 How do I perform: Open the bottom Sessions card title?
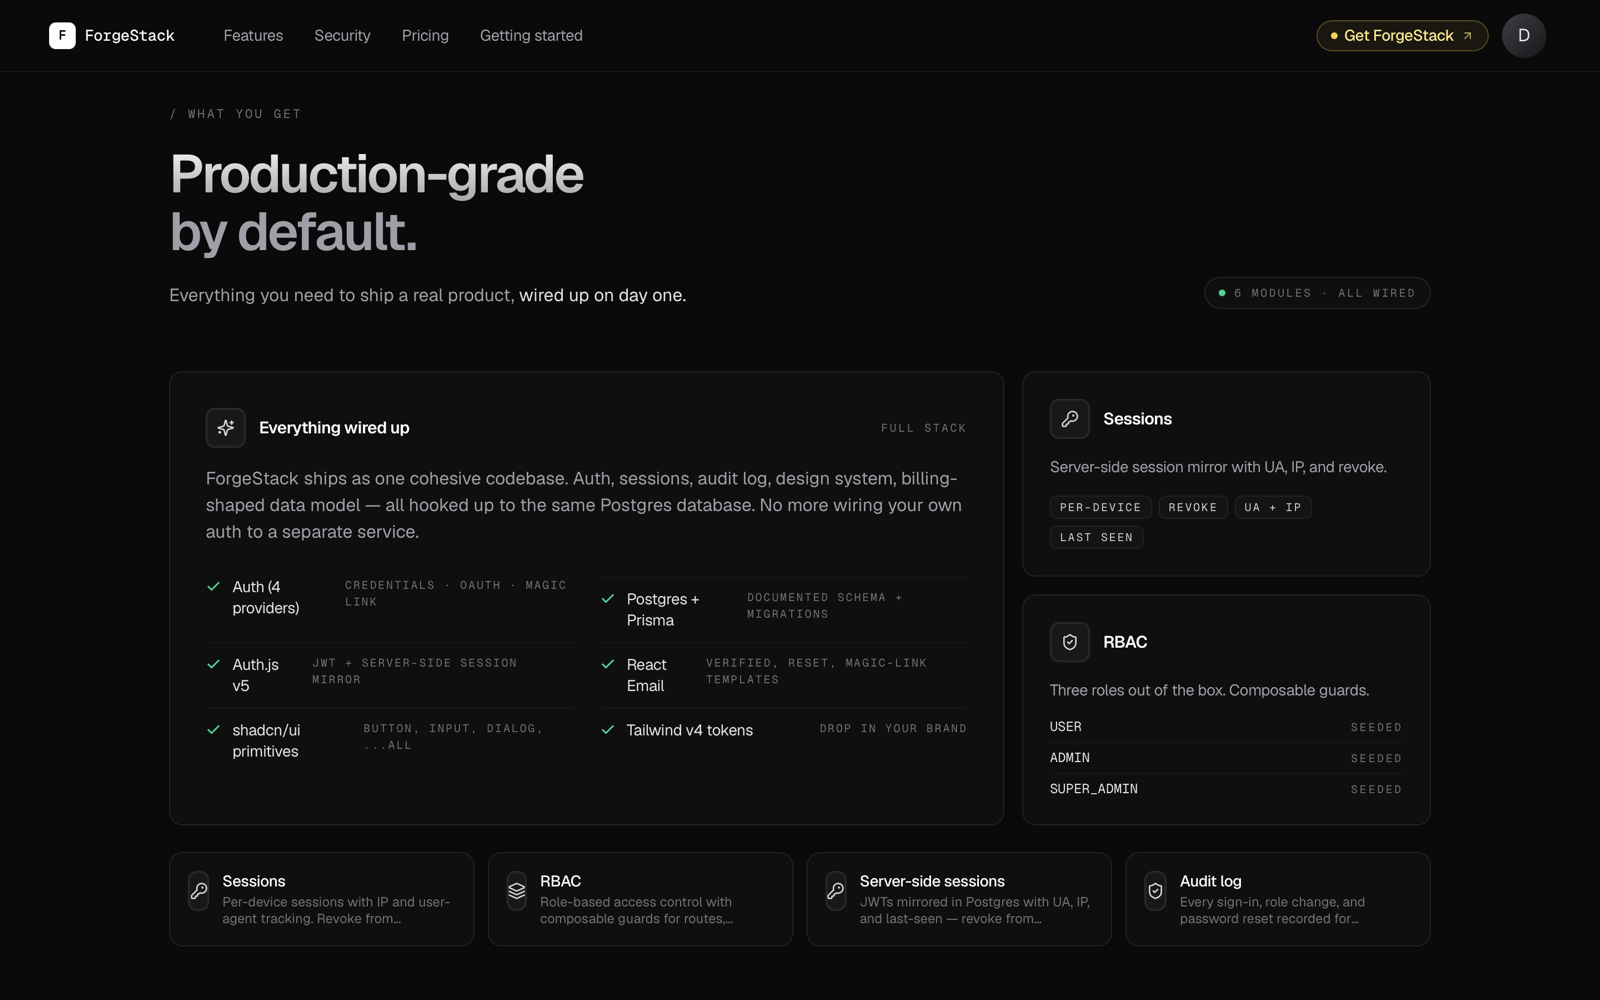click(254, 881)
